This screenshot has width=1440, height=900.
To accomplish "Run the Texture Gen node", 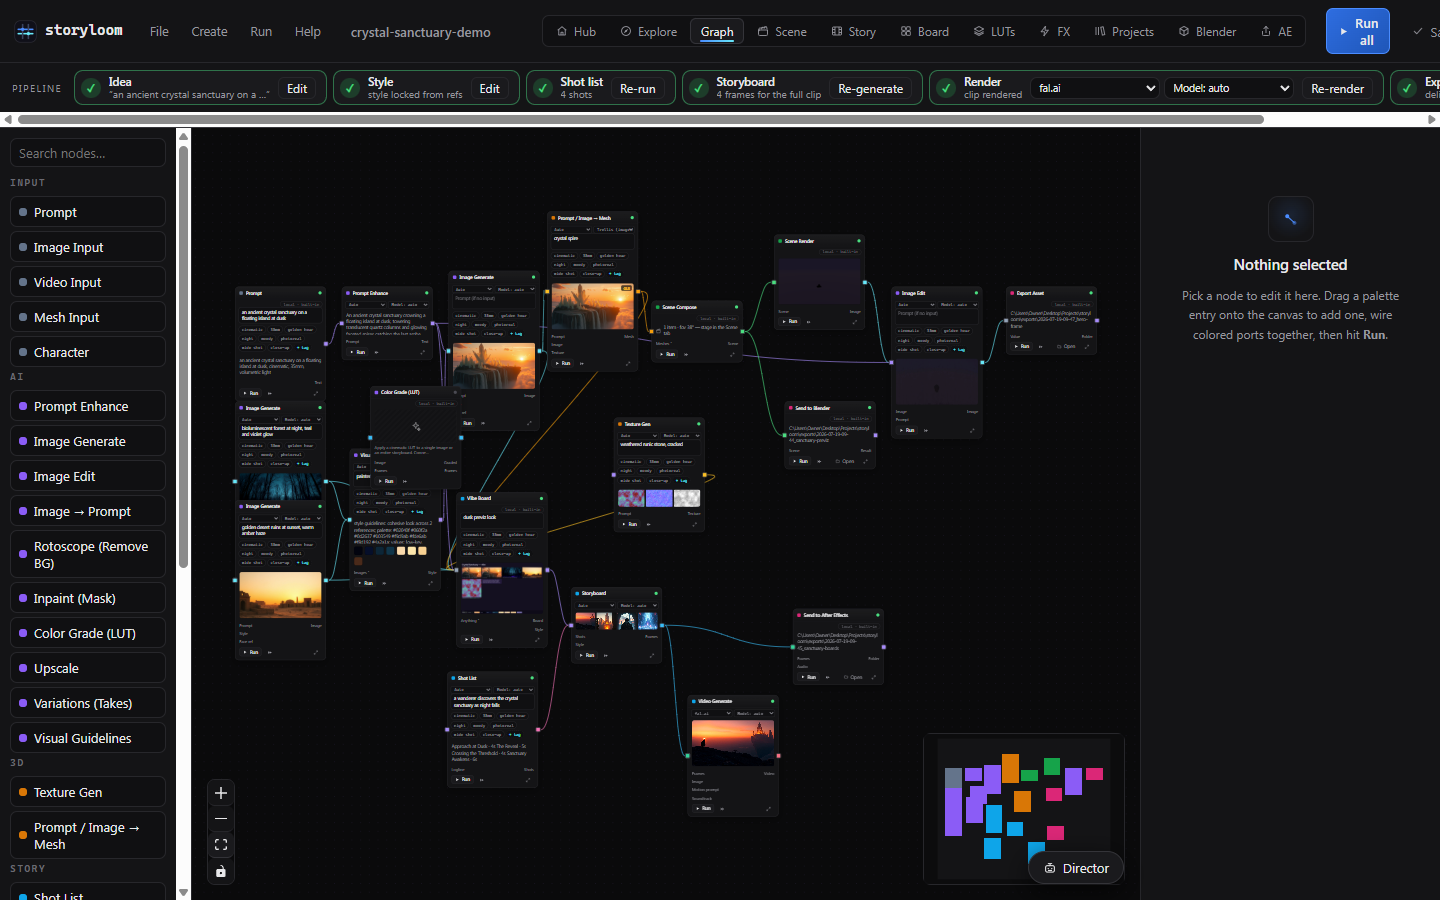I will click(x=630, y=524).
